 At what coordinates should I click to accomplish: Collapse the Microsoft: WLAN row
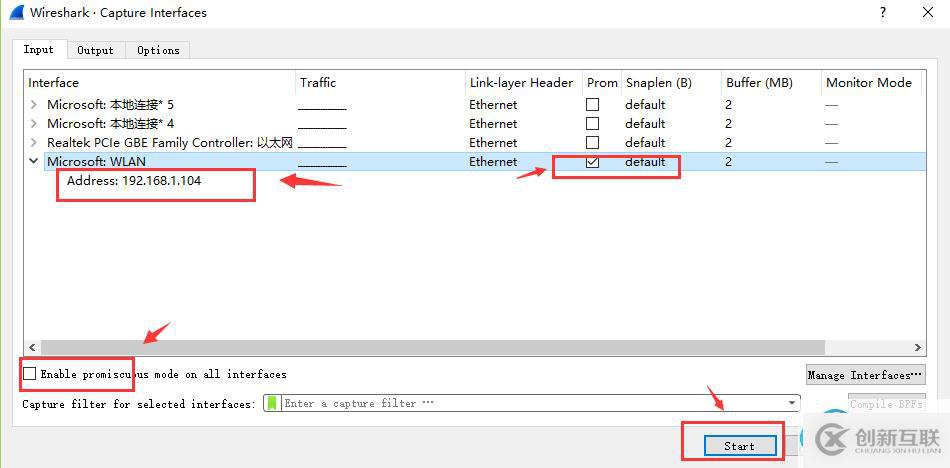coord(33,162)
